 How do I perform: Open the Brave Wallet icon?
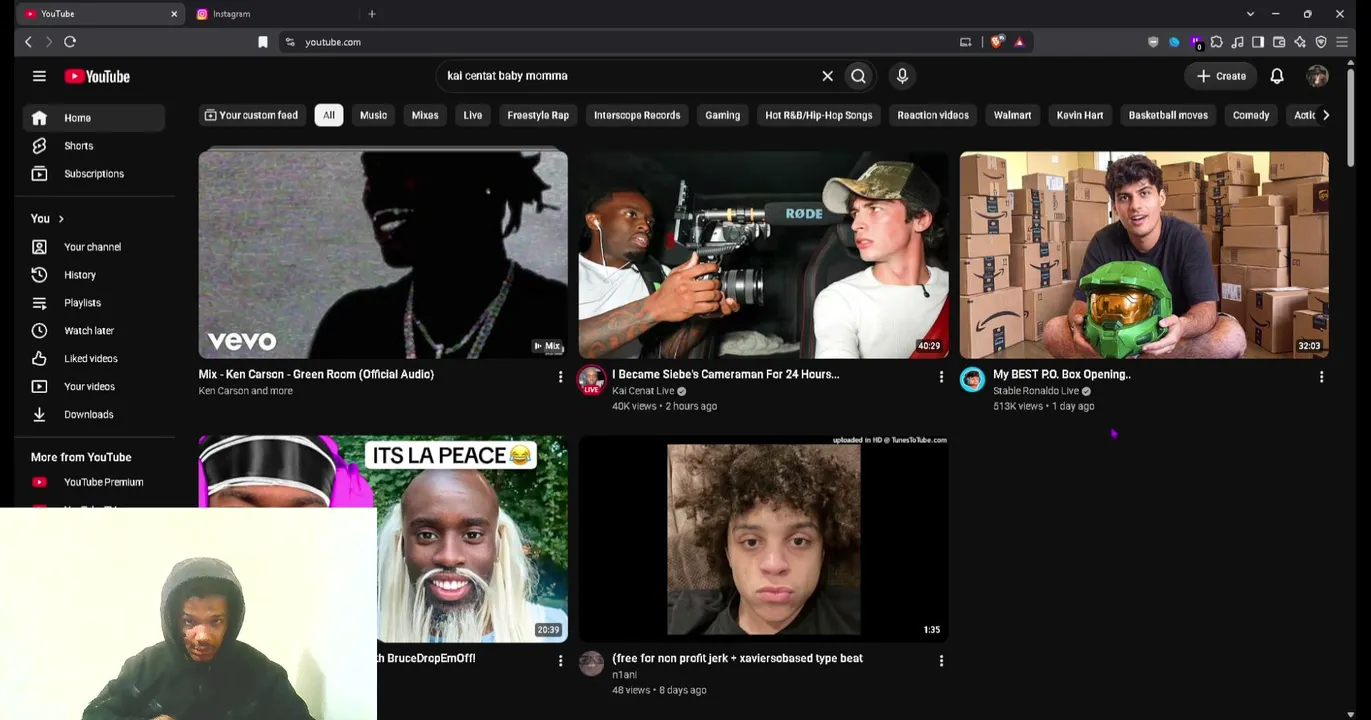[x=1279, y=42]
